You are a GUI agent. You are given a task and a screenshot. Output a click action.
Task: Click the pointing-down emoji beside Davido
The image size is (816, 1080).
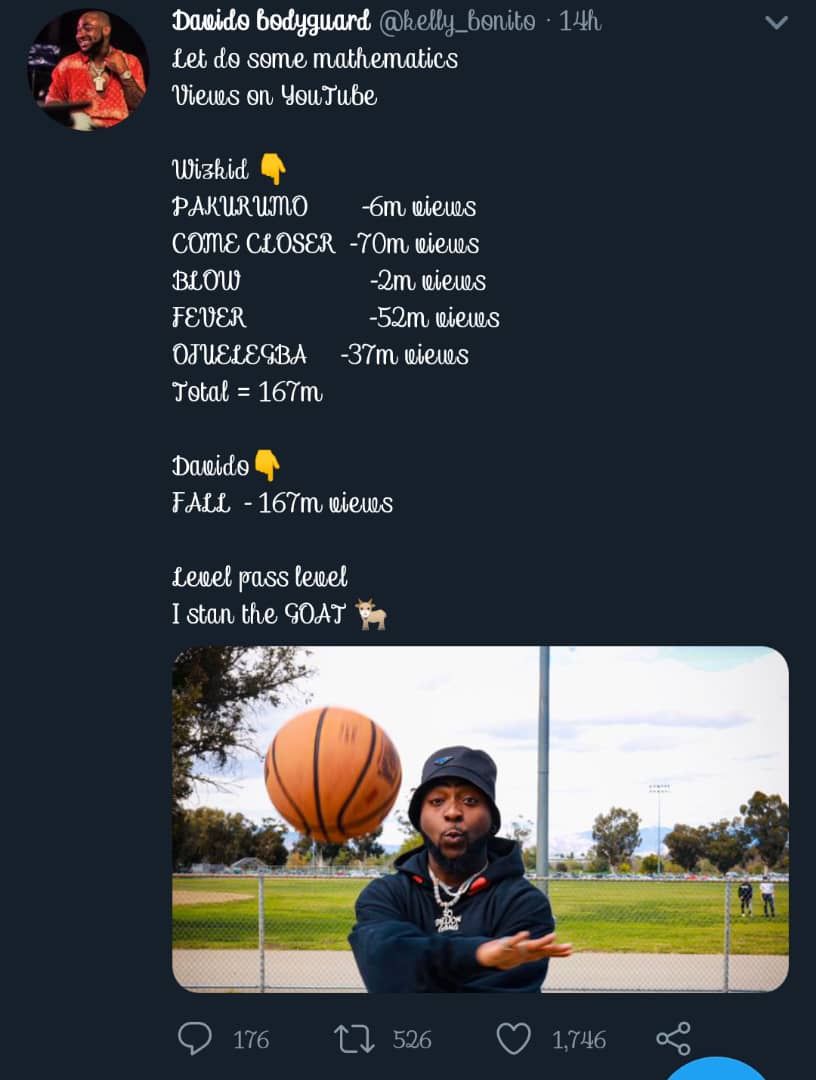click(x=267, y=466)
